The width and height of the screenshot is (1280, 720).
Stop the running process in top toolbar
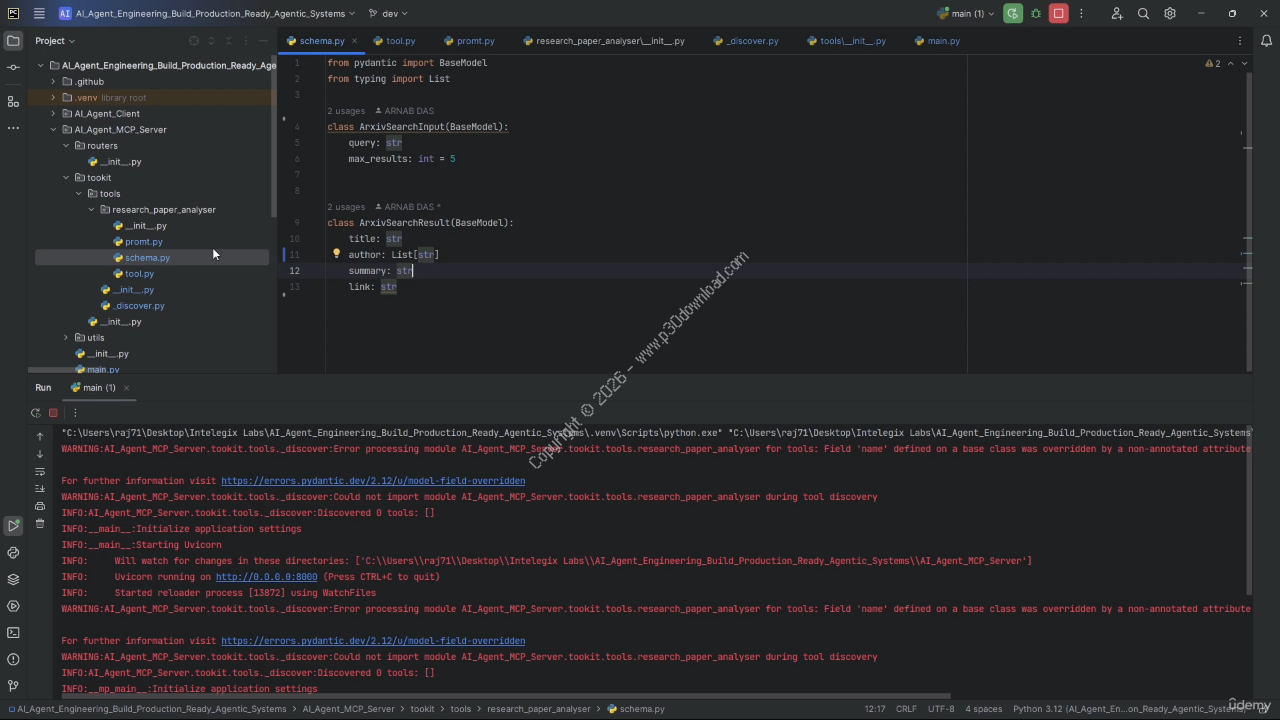click(x=1058, y=14)
